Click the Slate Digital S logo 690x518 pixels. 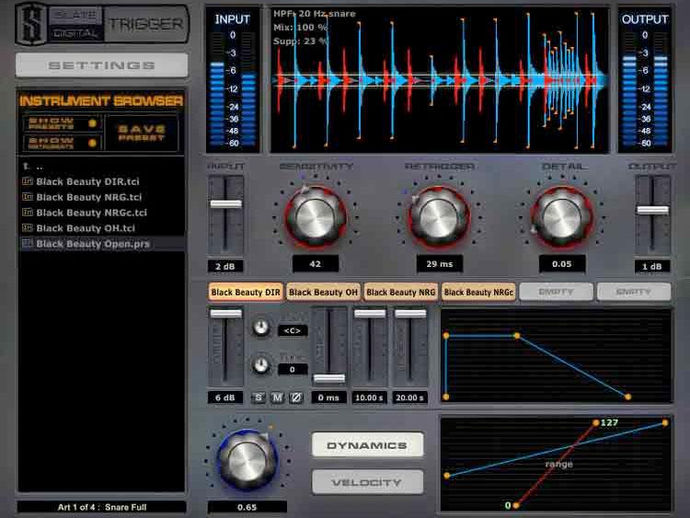point(32,24)
